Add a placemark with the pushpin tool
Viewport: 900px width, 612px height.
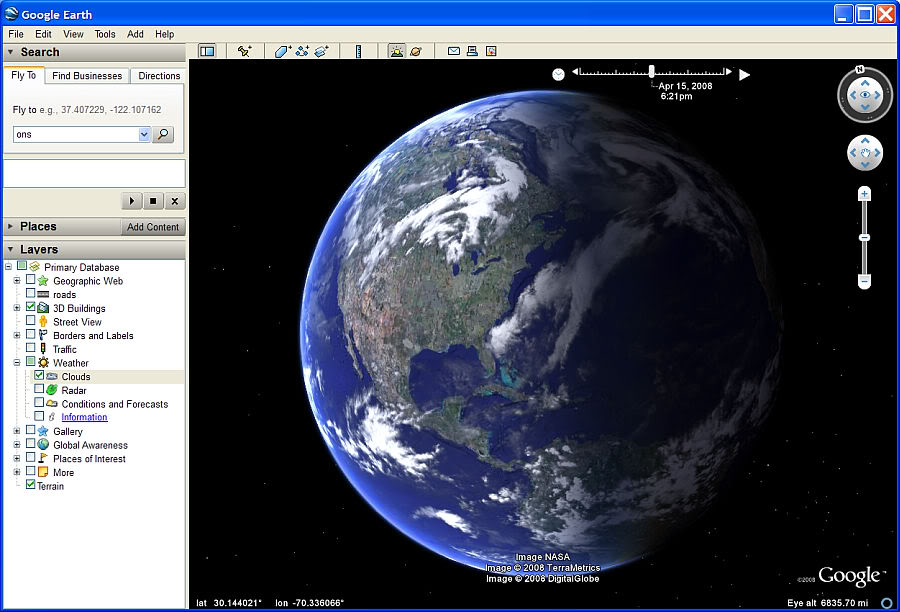245,50
